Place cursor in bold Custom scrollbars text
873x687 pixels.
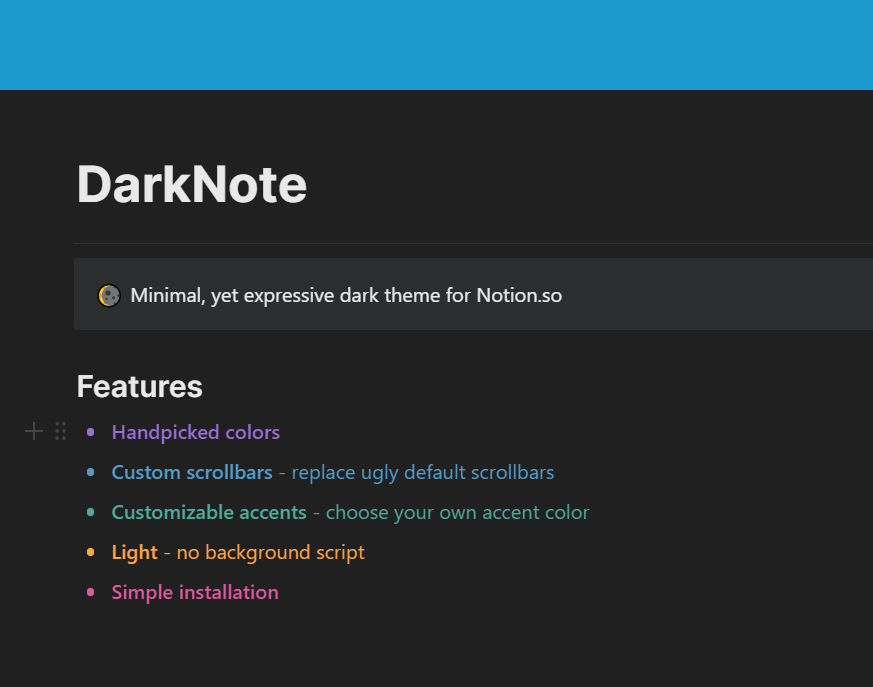point(192,472)
